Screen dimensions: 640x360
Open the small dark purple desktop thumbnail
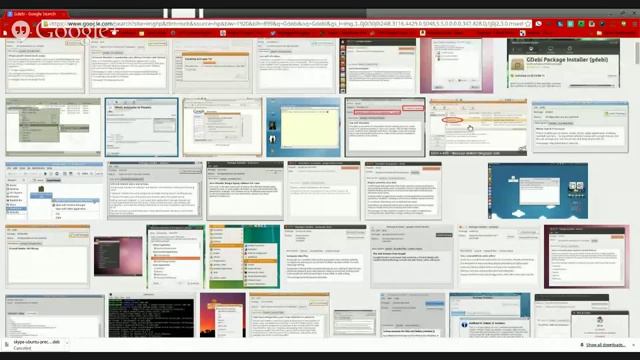click(x=118, y=256)
